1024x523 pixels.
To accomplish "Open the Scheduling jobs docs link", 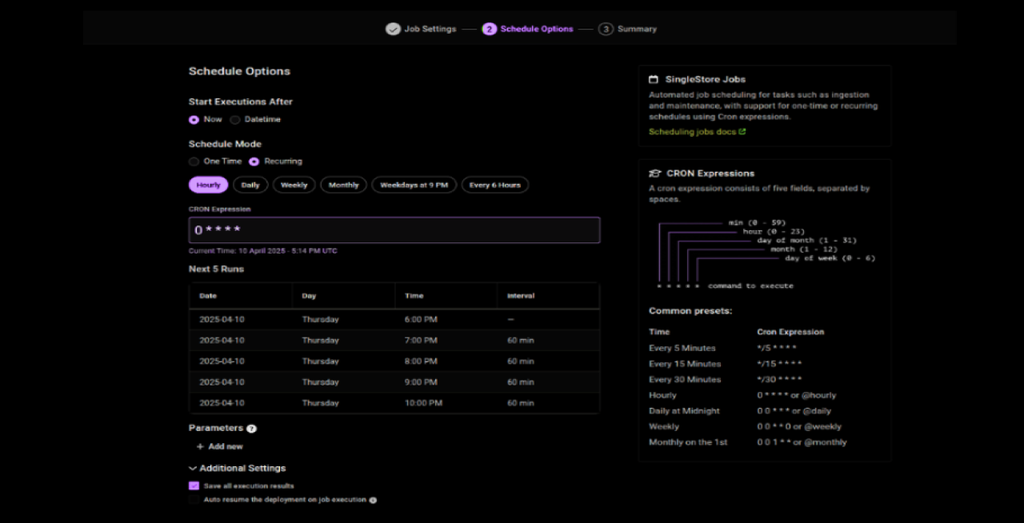I will pyautogui.click(x=692, y=131).
